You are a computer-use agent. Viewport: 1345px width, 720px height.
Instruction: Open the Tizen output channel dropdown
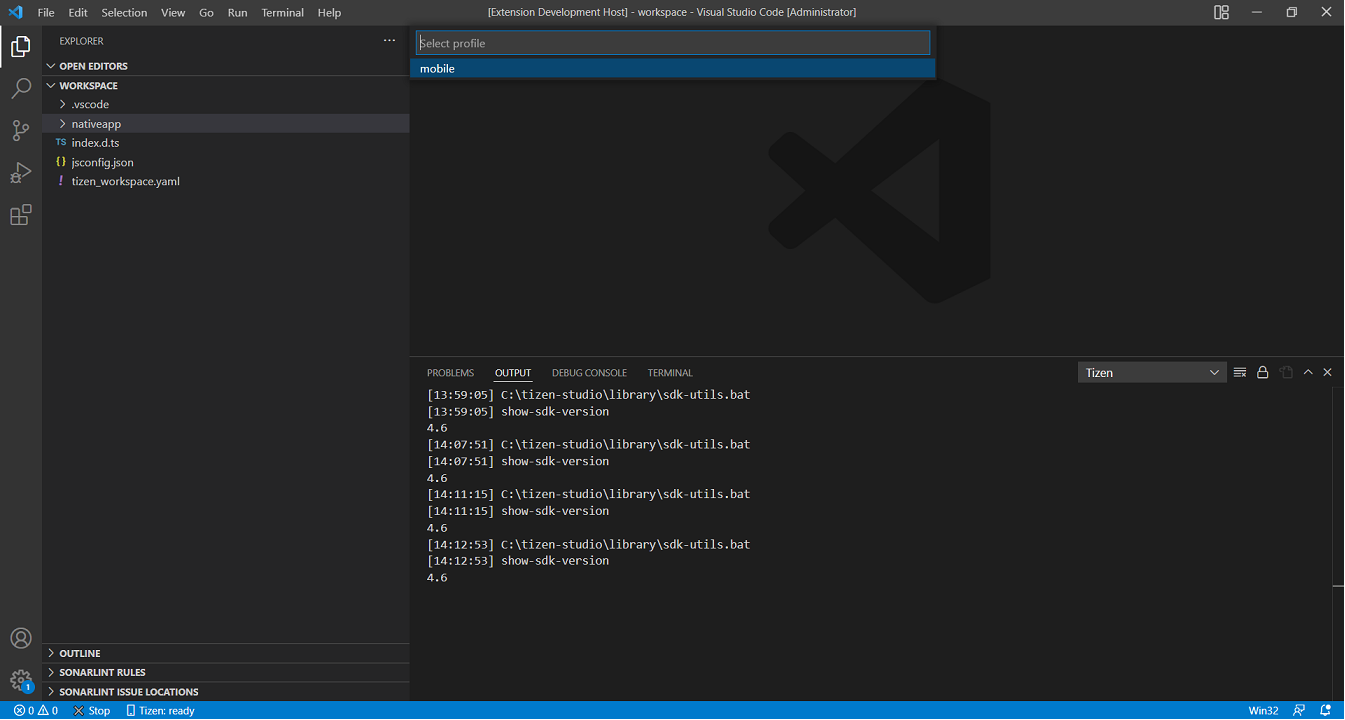[1152, 372]
